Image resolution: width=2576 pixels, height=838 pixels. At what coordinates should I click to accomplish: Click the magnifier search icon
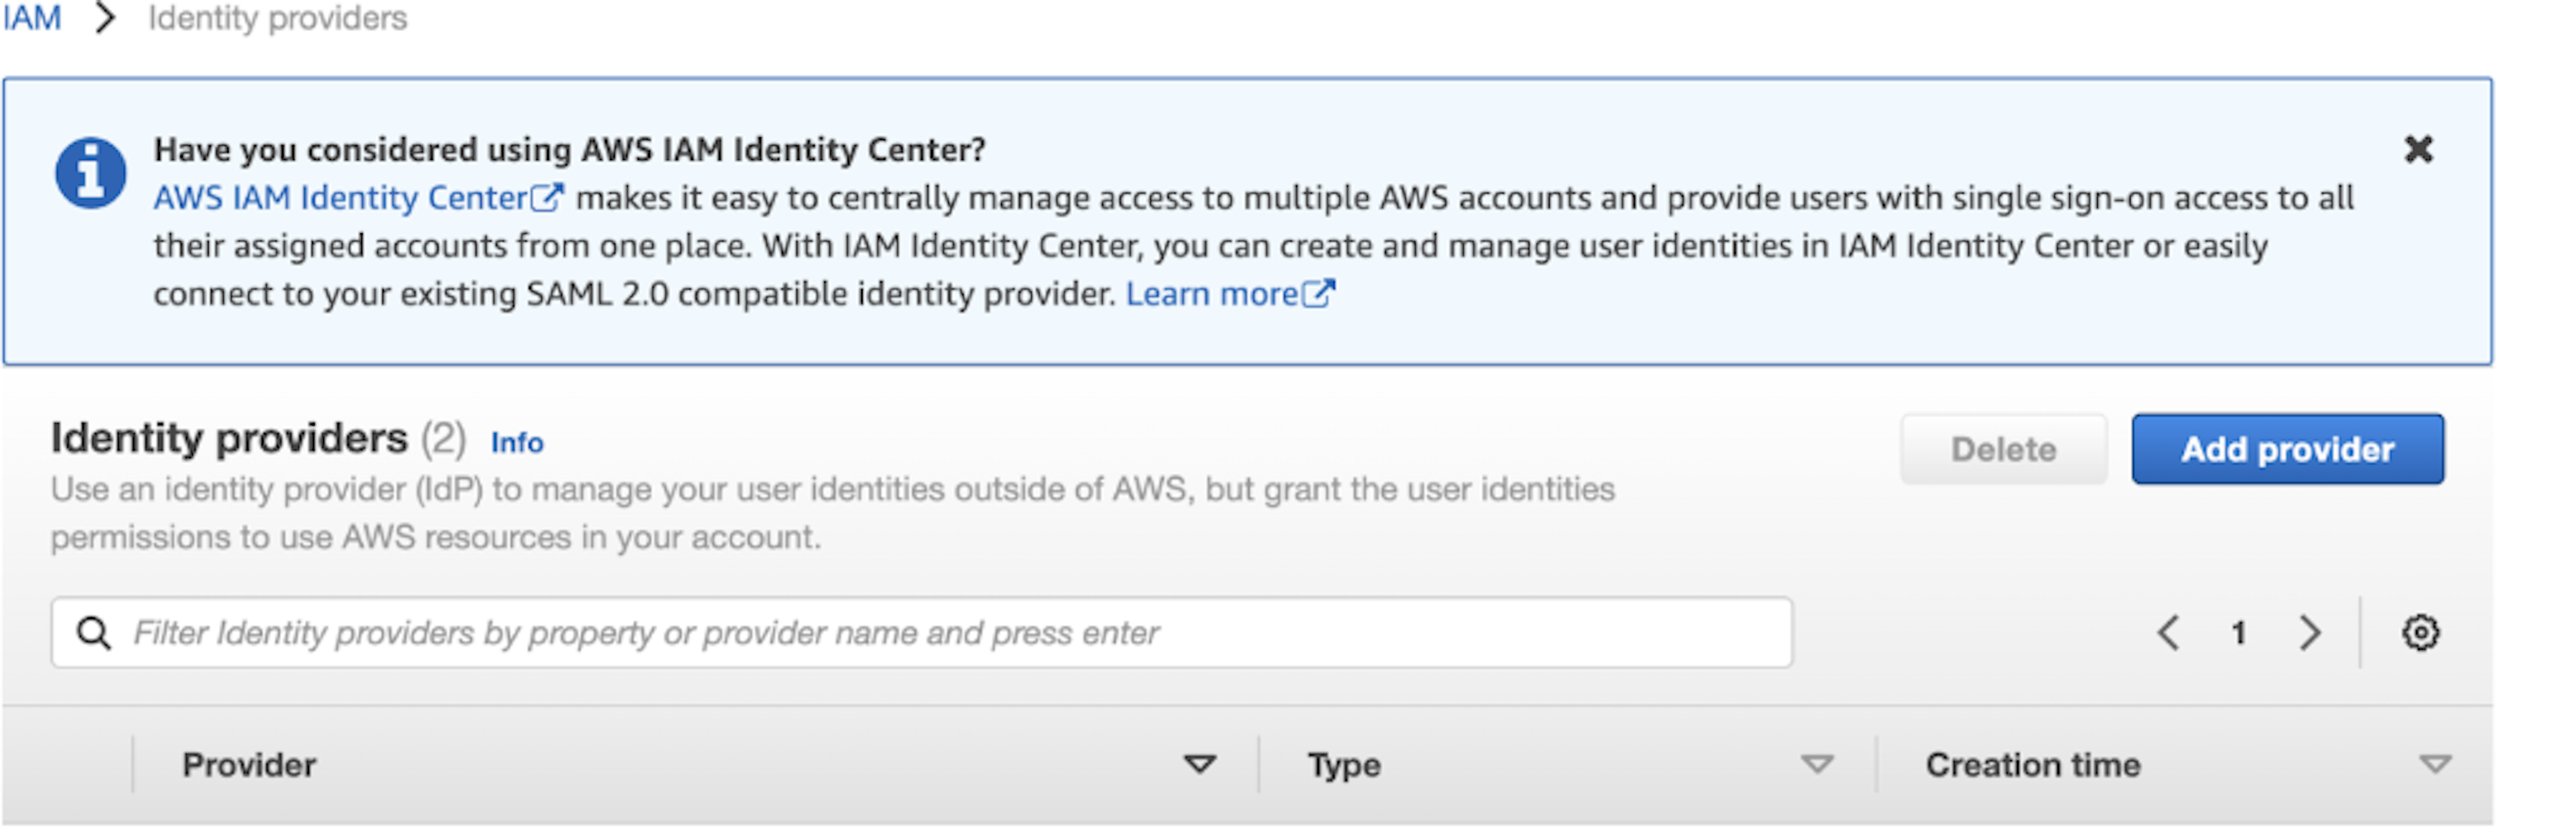point(94,633)
